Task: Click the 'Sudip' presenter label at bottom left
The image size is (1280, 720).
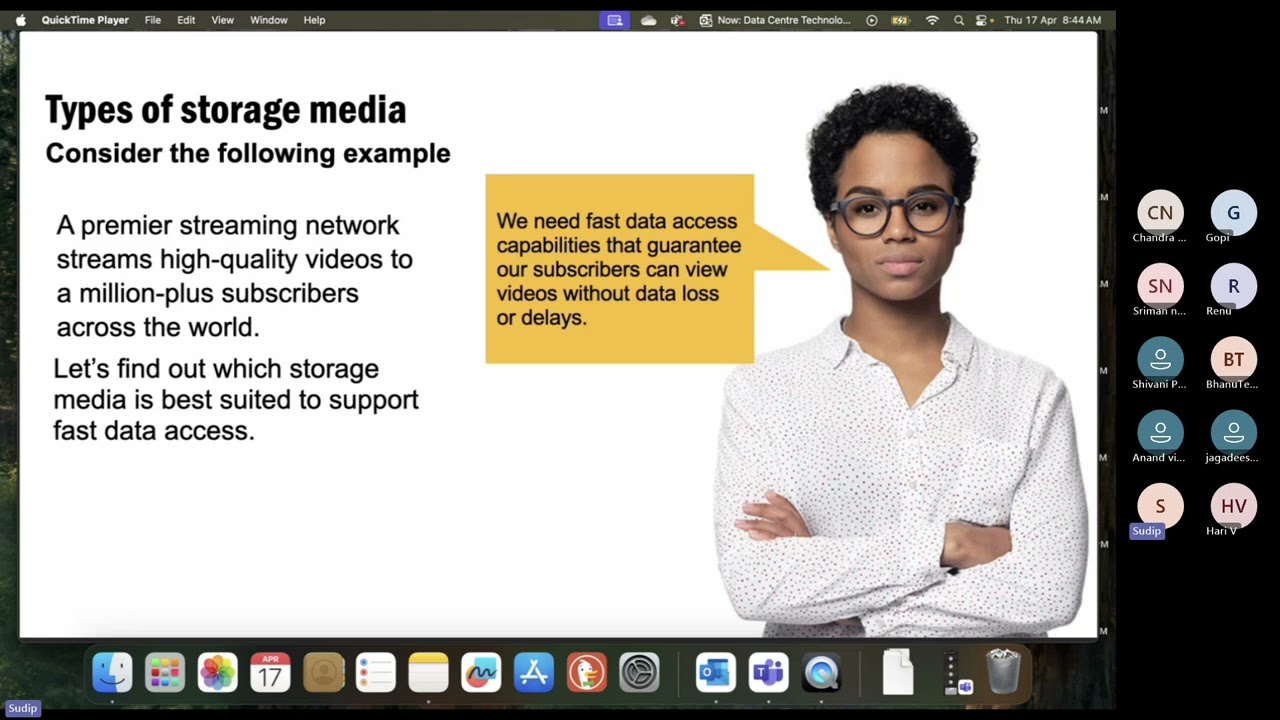Action: 22,708
